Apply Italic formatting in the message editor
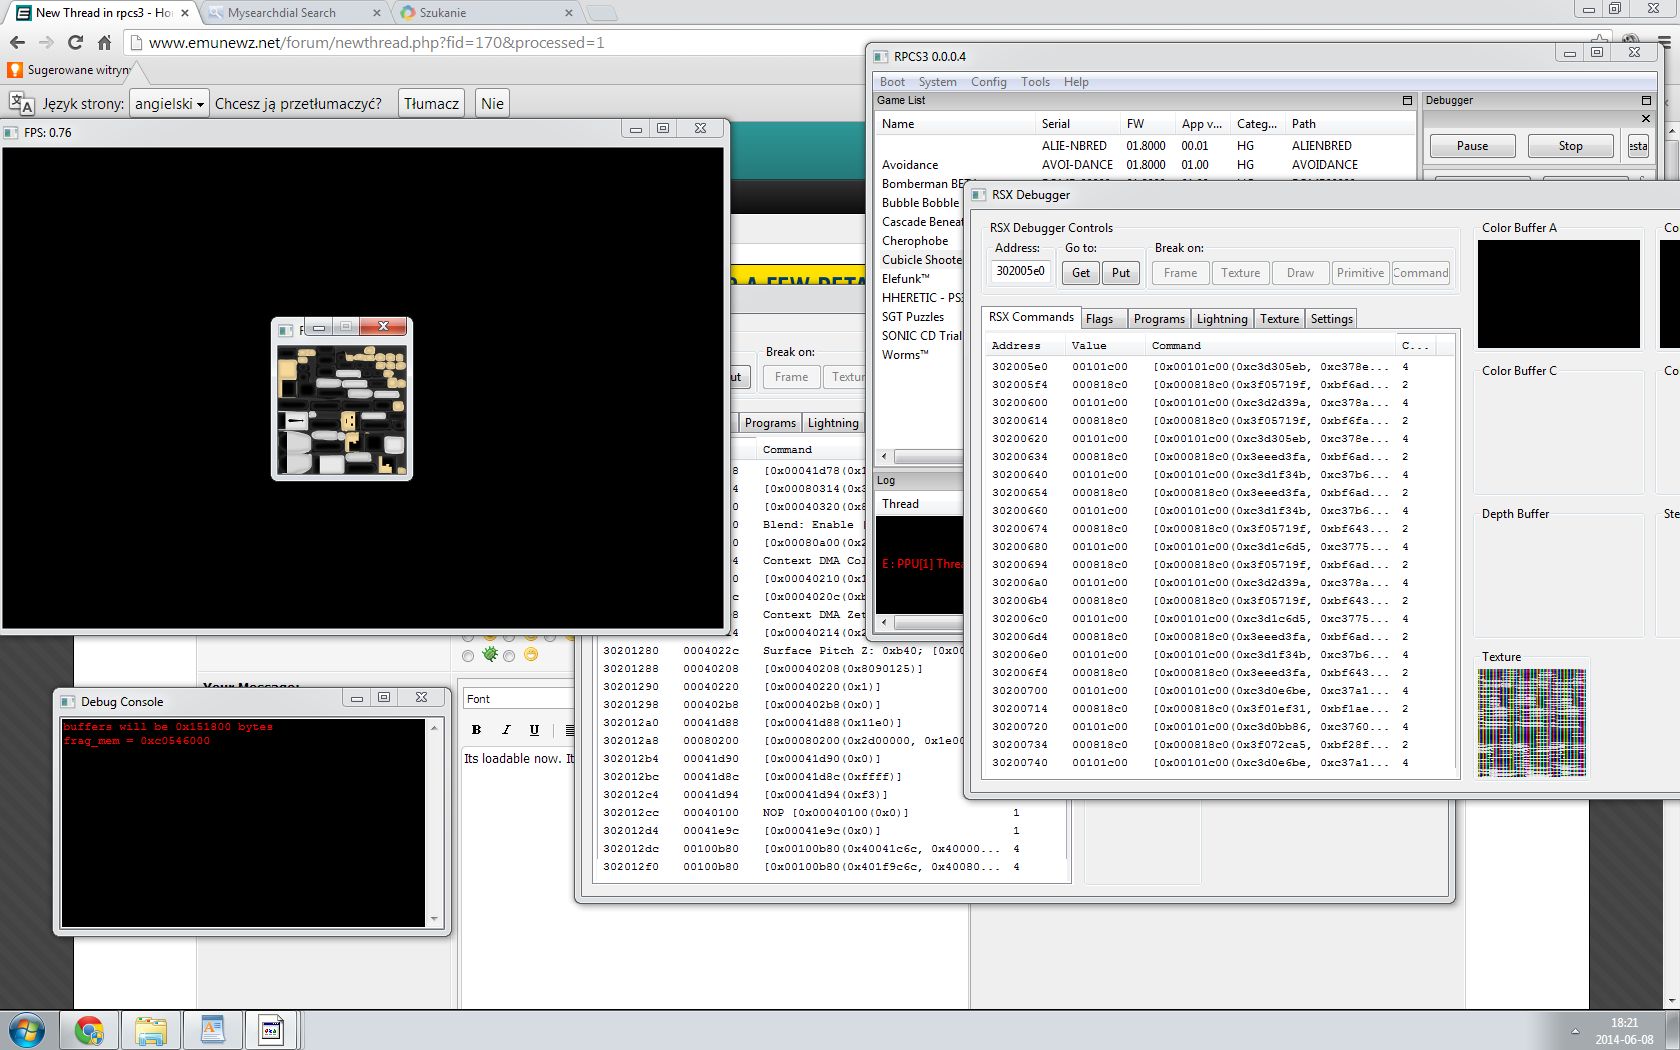 coord(506,730)
